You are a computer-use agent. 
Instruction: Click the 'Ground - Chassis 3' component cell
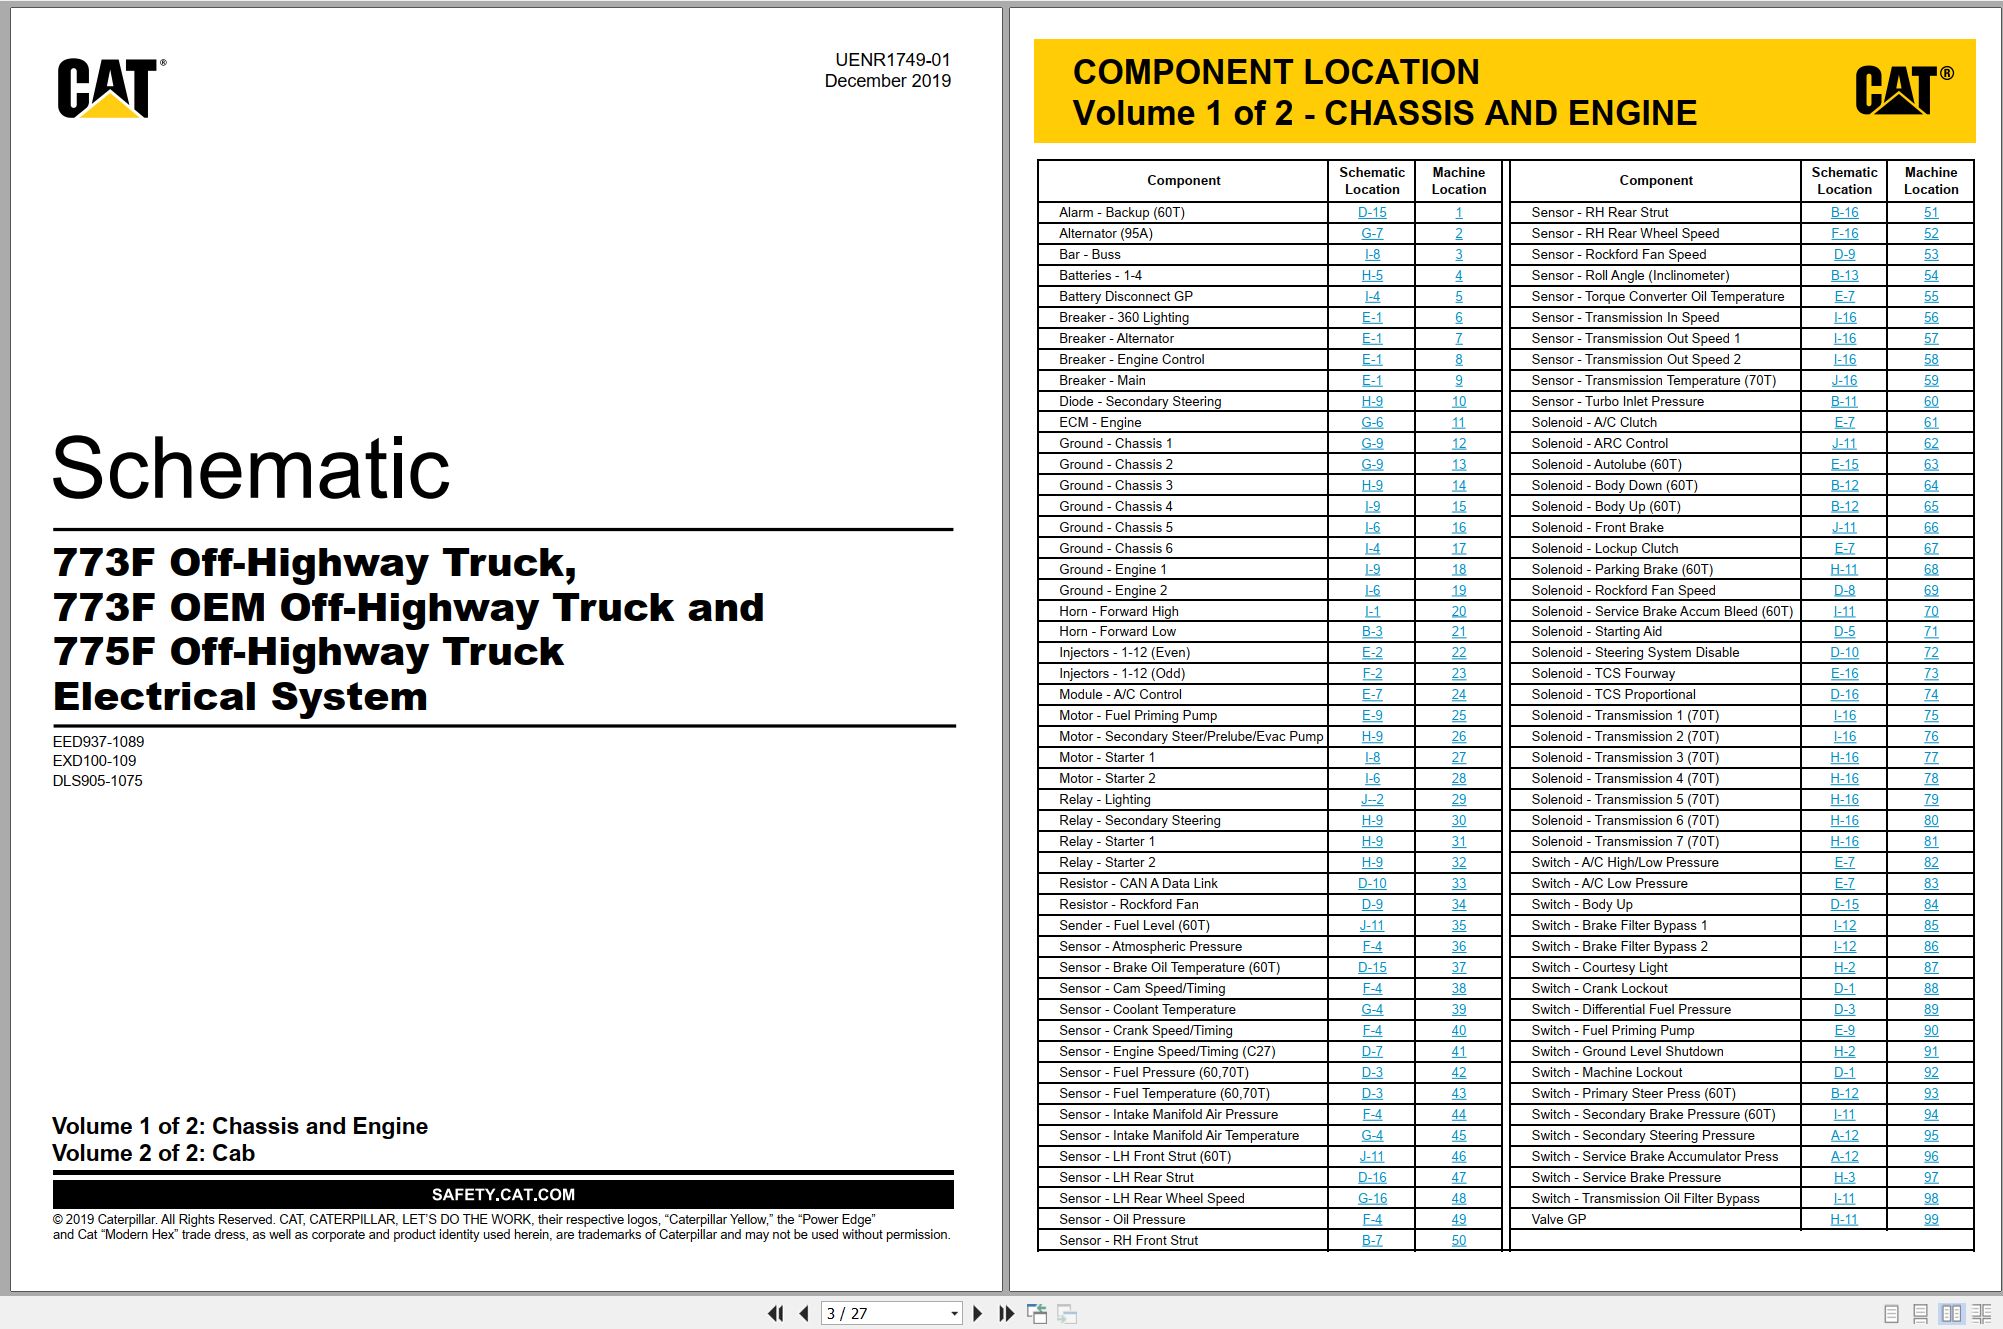click(1183, 486)
